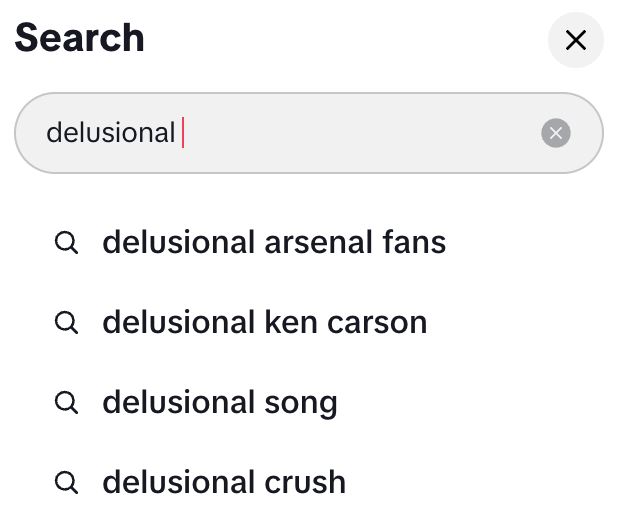The width and height of the screenshot is (618, 522).
Task: Click magnifier icon beside delusional song
Action: 66,403
